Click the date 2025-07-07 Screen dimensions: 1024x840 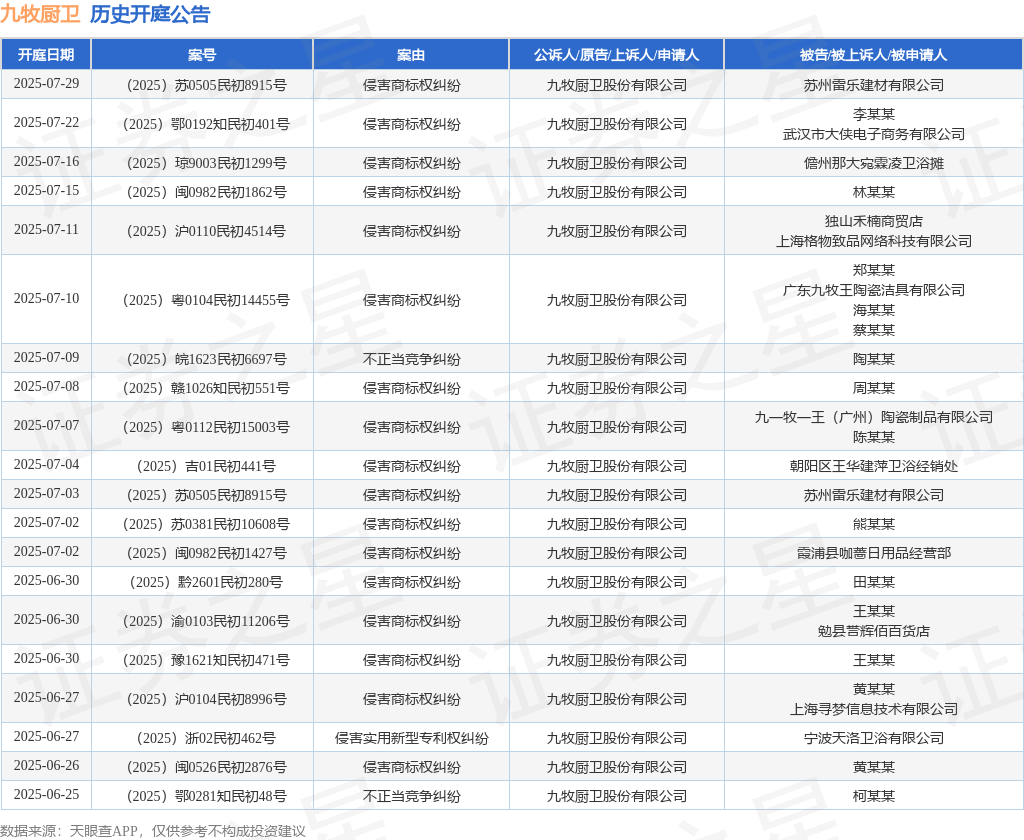pyautogui.click(x=46, y=426)
